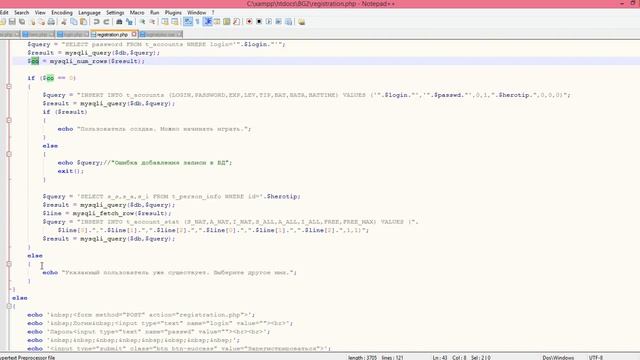Toggle synchronized vertical scrolling
Image resolution: width=640 pixels, height=360 pixels.
click(x=165, y=22)
